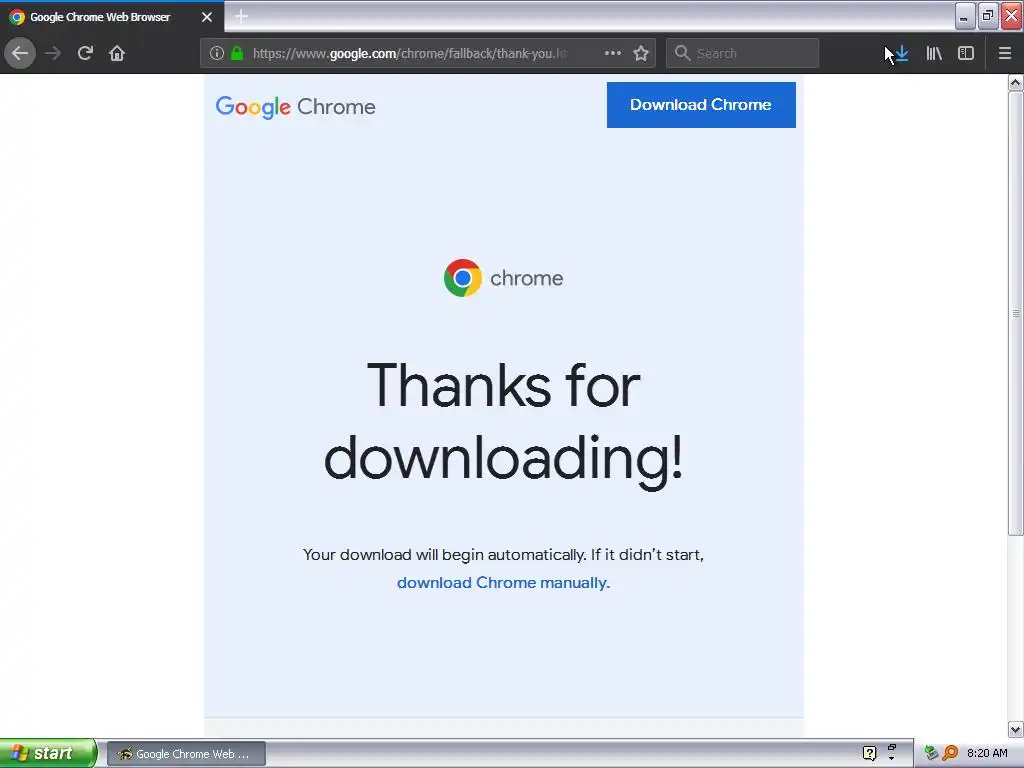Image resolution: width=1024 pixels, height=768 pixels.
Task: Click the chrome logo icon on page
Action: click(x=462, y=278)
